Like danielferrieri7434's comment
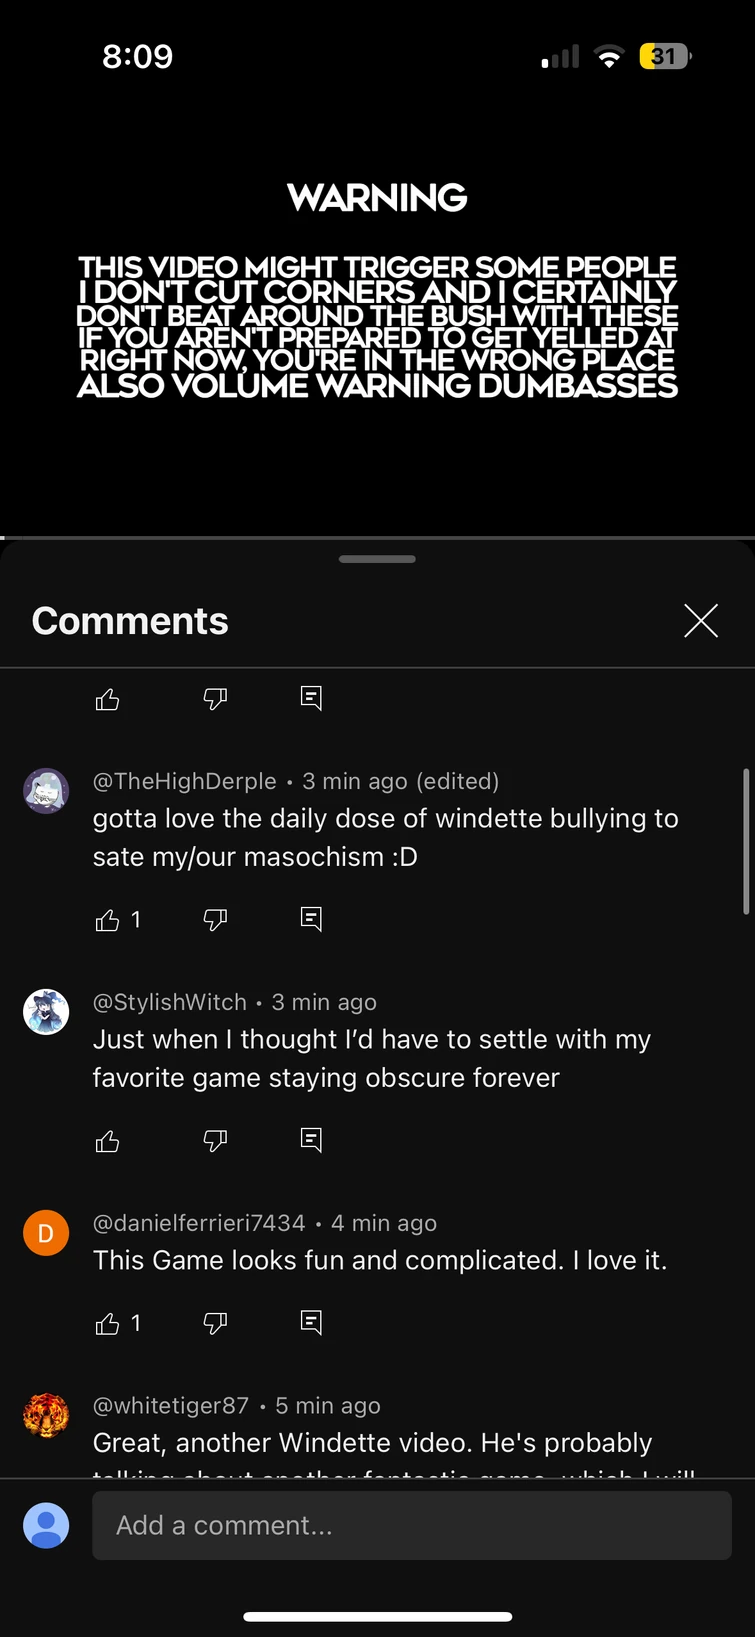Viewport: 755px width, 1637px height. click(108, 1324)
